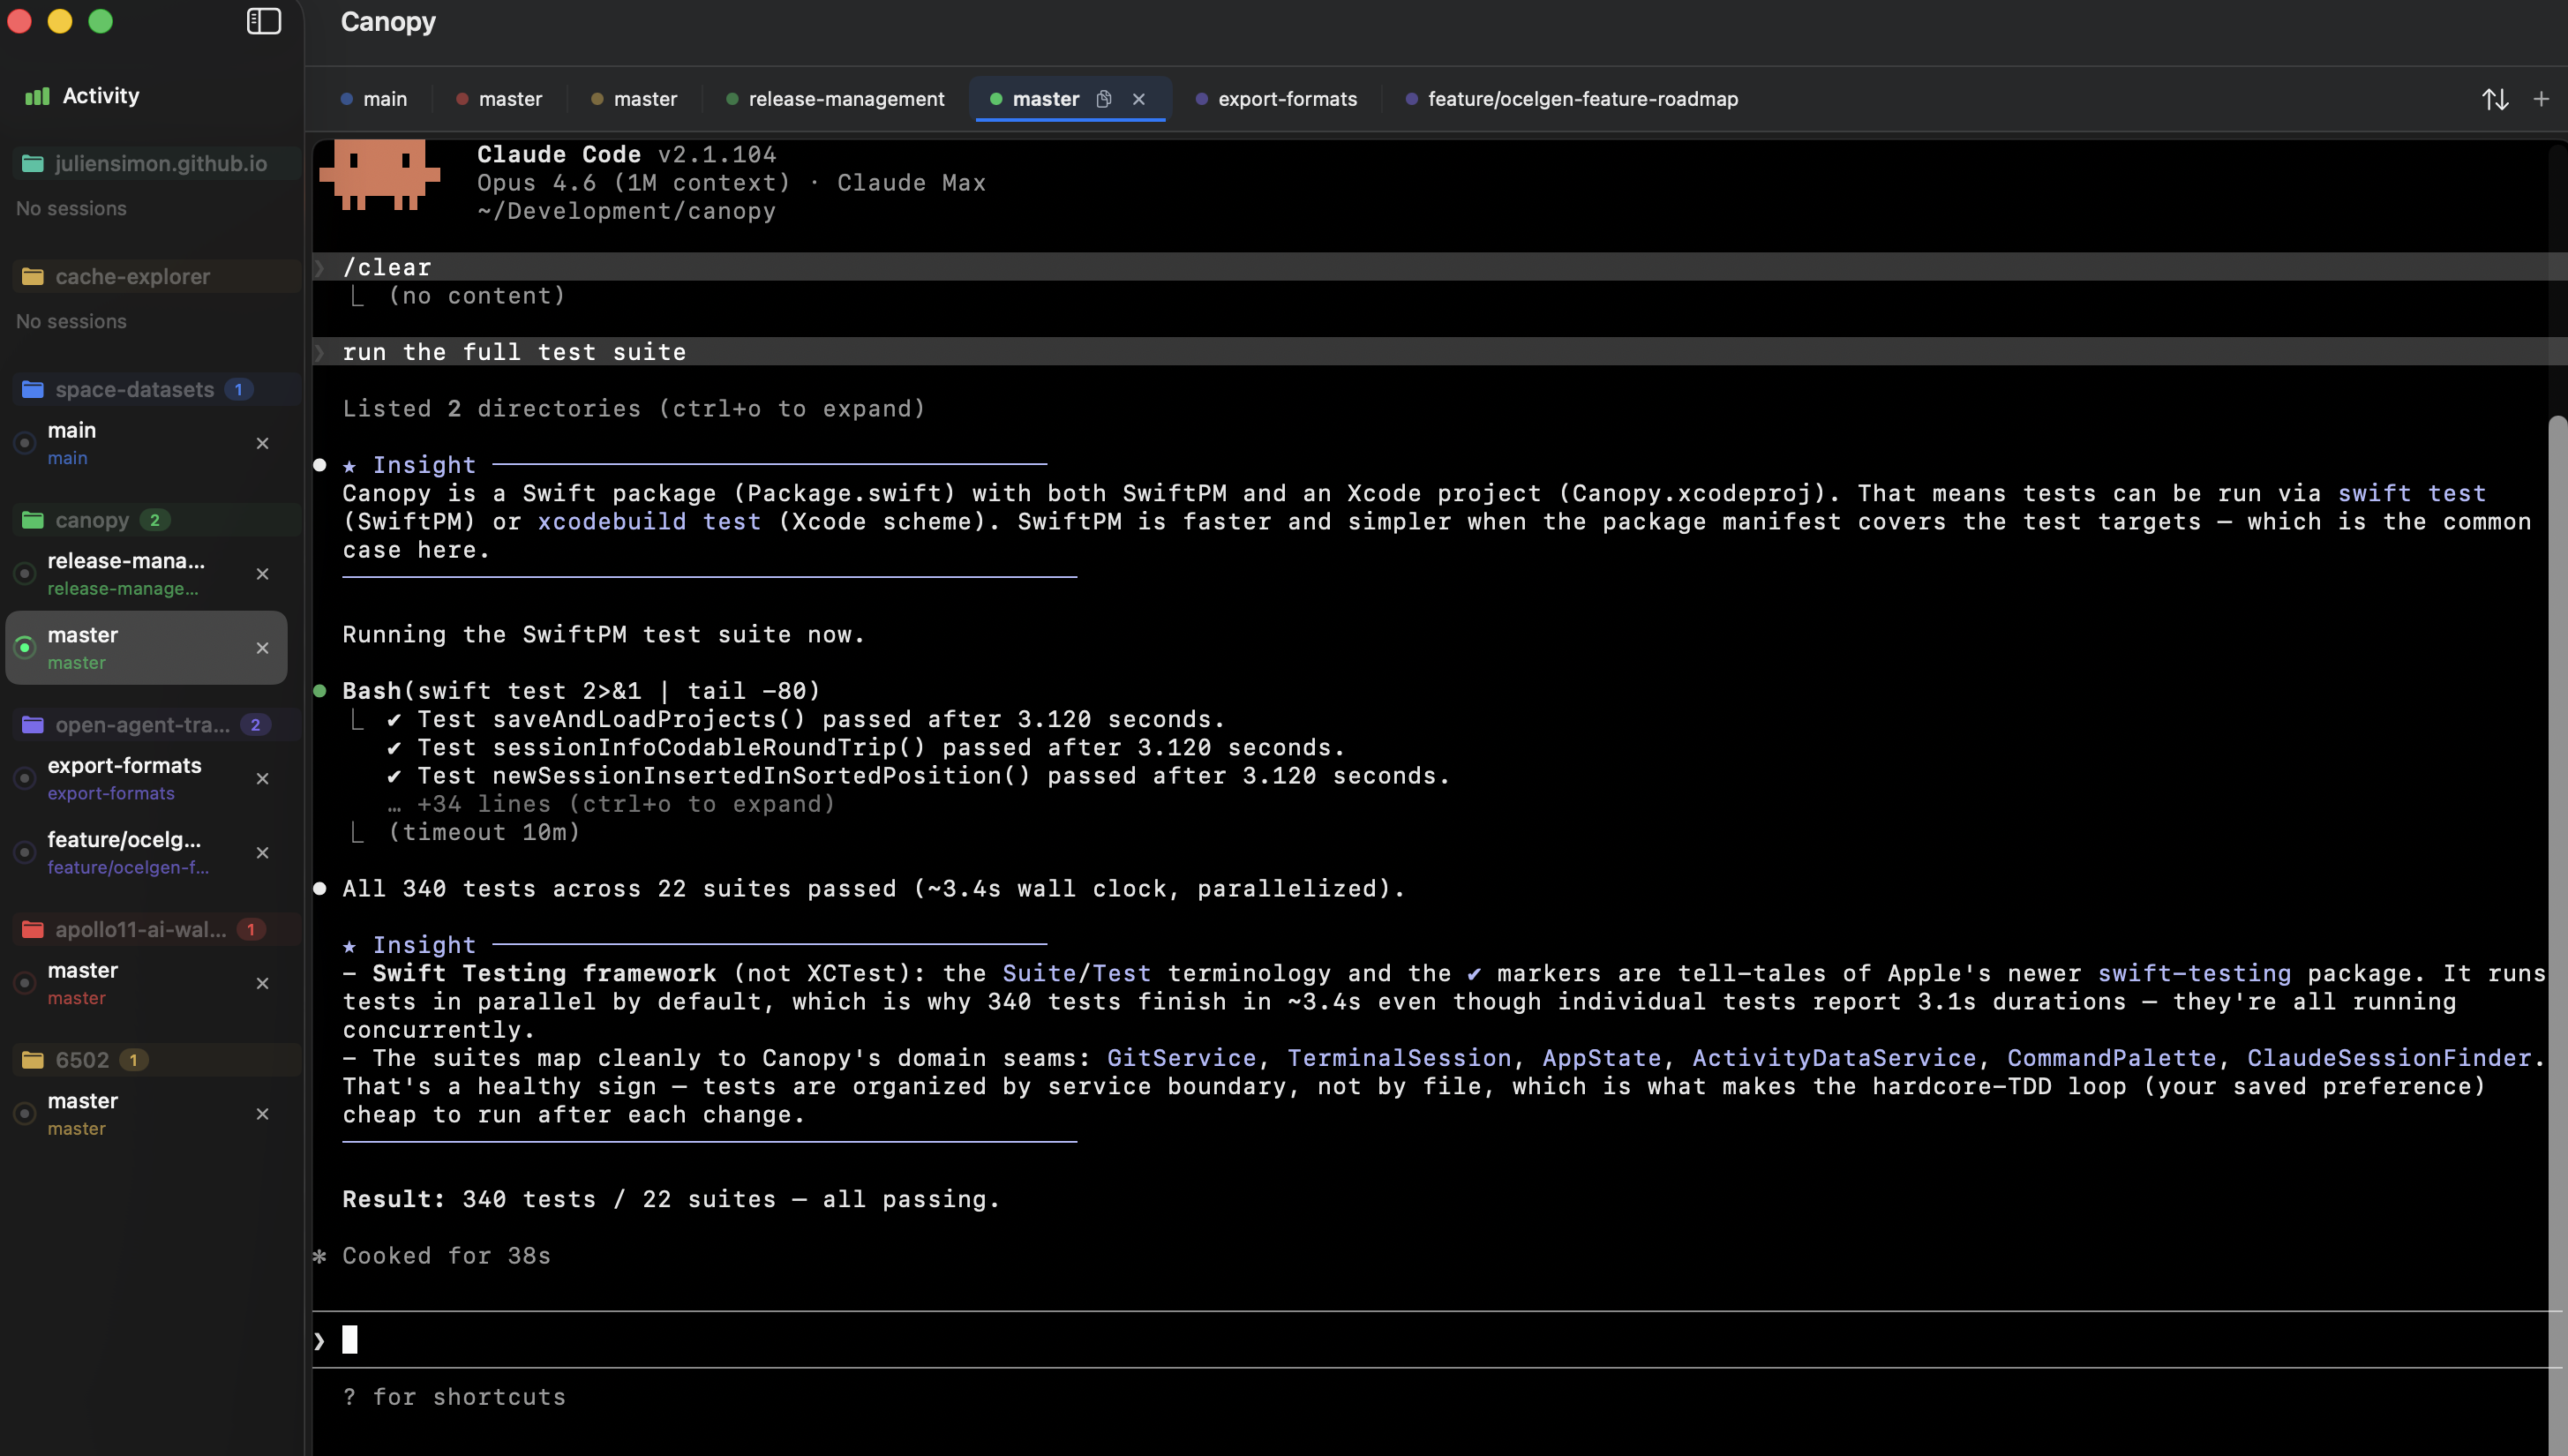Select the feature/ocelg... session in the sidebar

point(146,852)
